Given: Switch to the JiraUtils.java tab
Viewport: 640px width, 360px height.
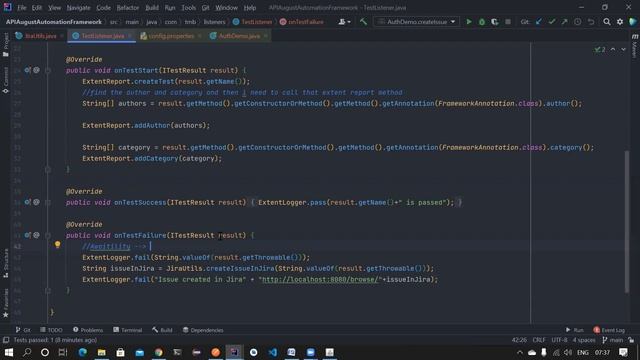Looking at the screenshot, I should [40, 36].
